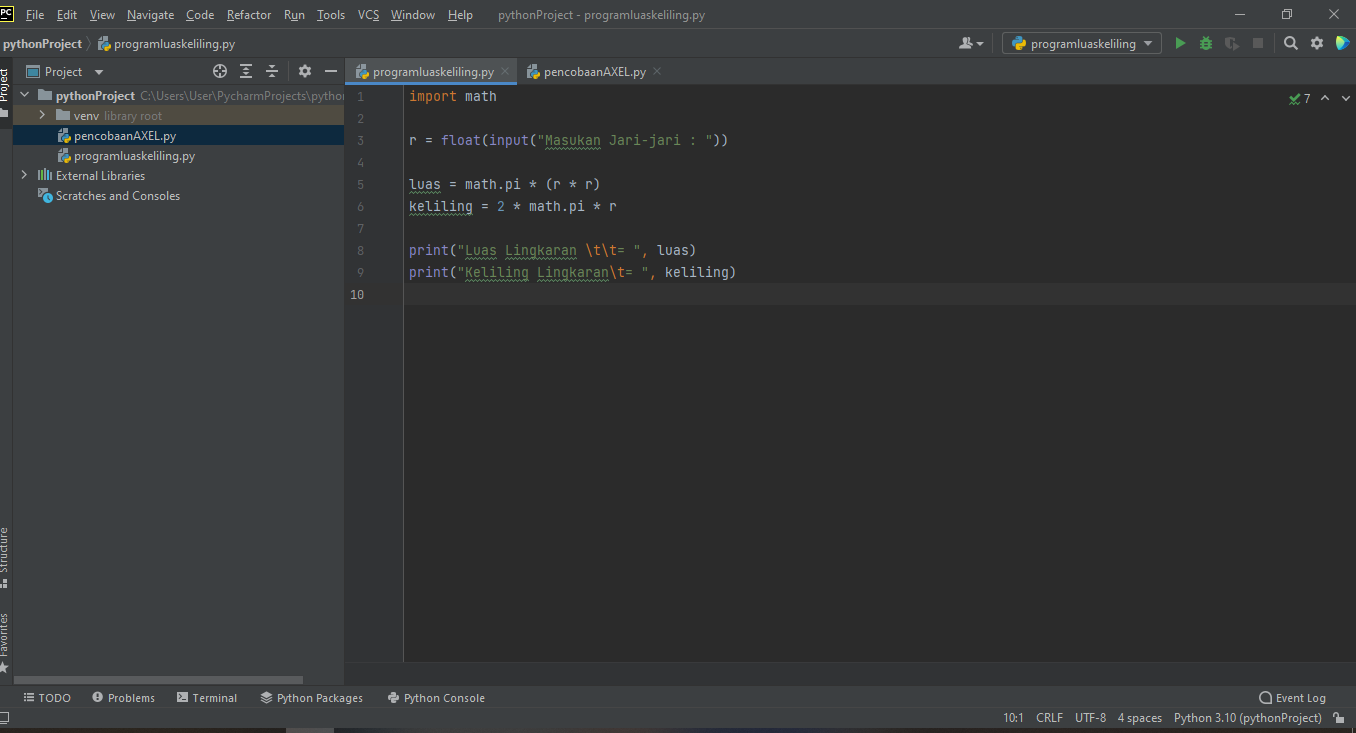
Task: Open the Problems tool window
Action: [x=123, y=697]
